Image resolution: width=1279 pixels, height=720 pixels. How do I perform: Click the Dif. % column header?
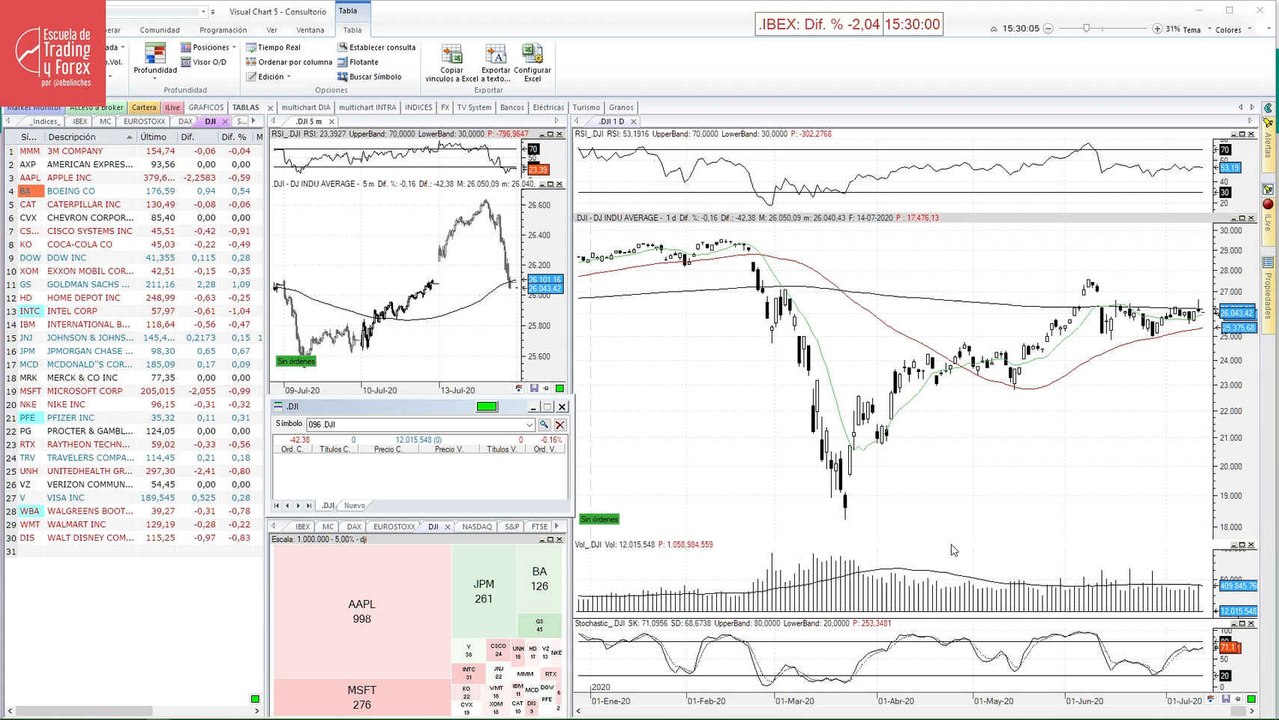tap(234, 137)
